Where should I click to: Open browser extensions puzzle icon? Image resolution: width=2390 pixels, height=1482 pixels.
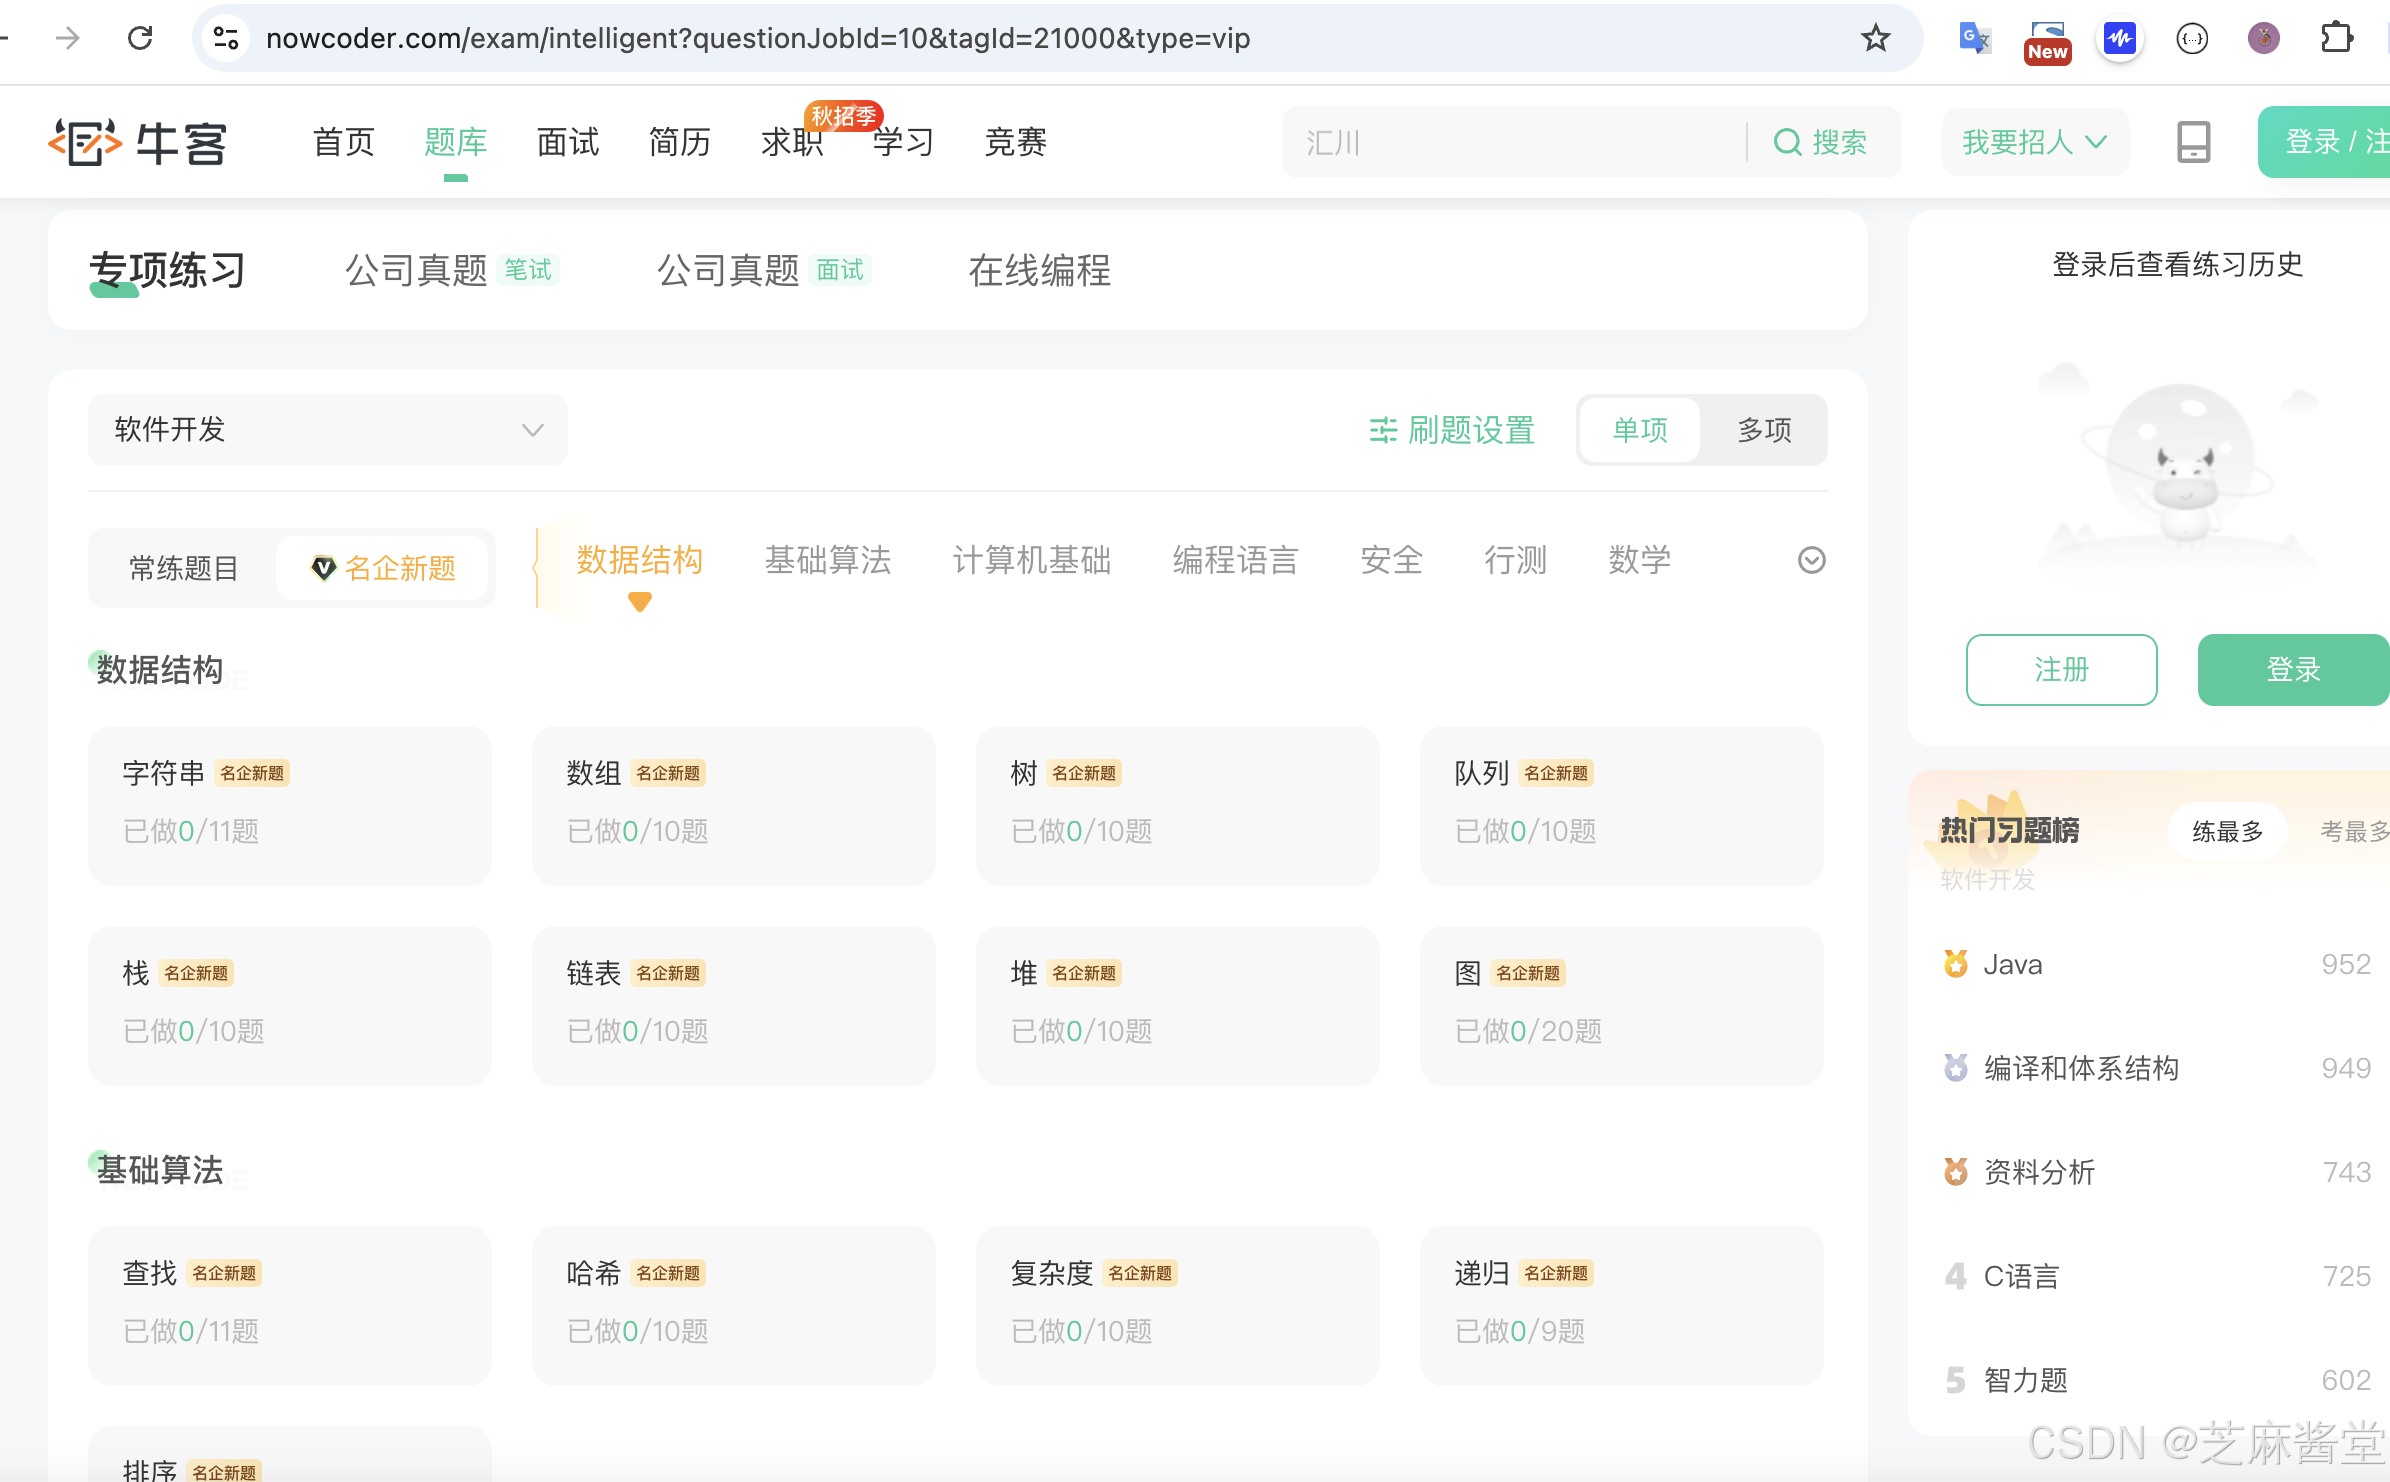pos(2336,38)
